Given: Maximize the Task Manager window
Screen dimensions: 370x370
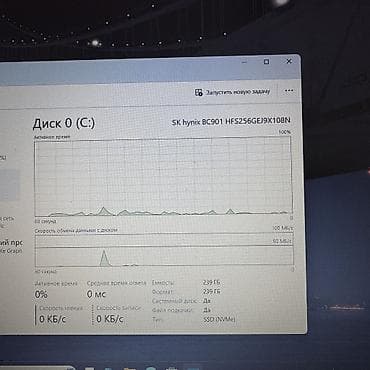Looking at the screenshot, I should click(x=266, y=62).
